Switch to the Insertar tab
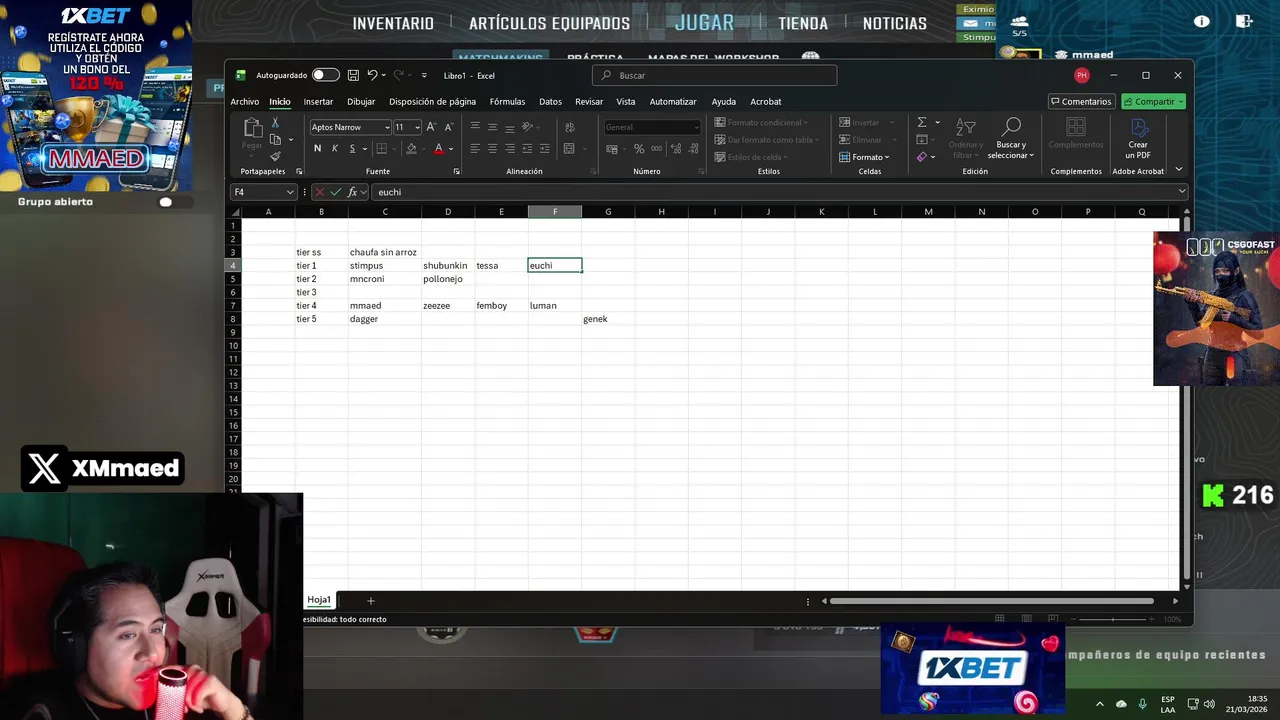The height and width of the screenshot is (720, 1280). pos(318,102)
